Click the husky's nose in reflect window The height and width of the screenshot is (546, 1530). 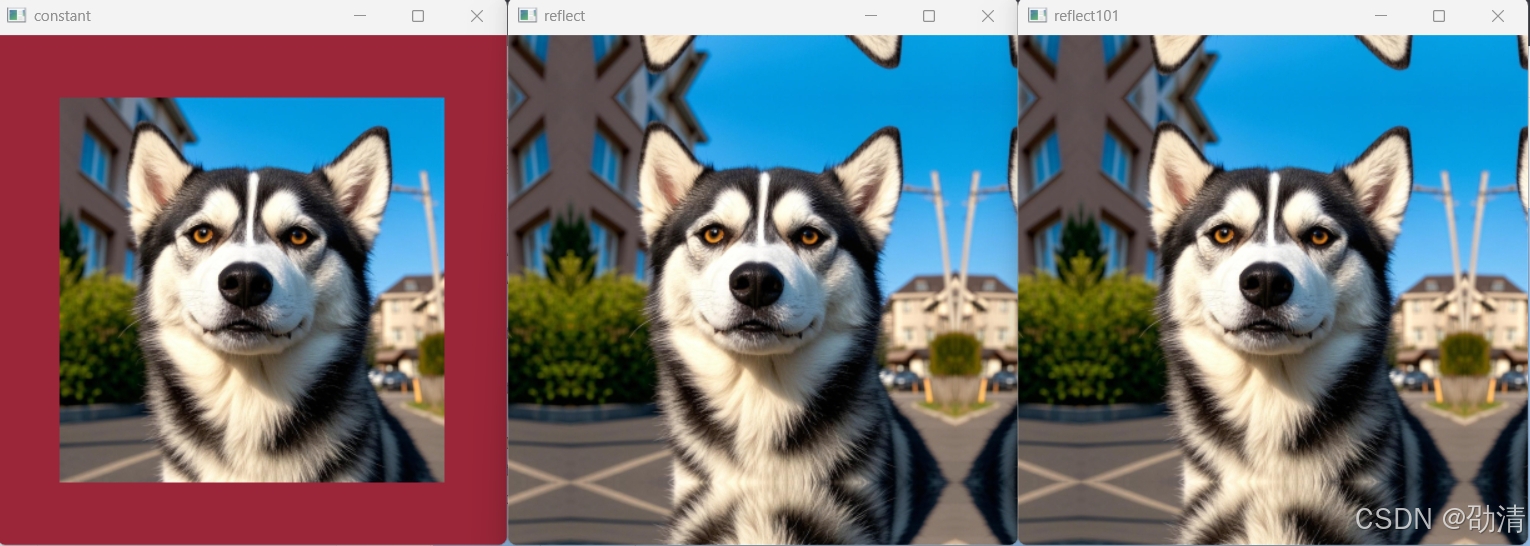[x=757, y=285]
